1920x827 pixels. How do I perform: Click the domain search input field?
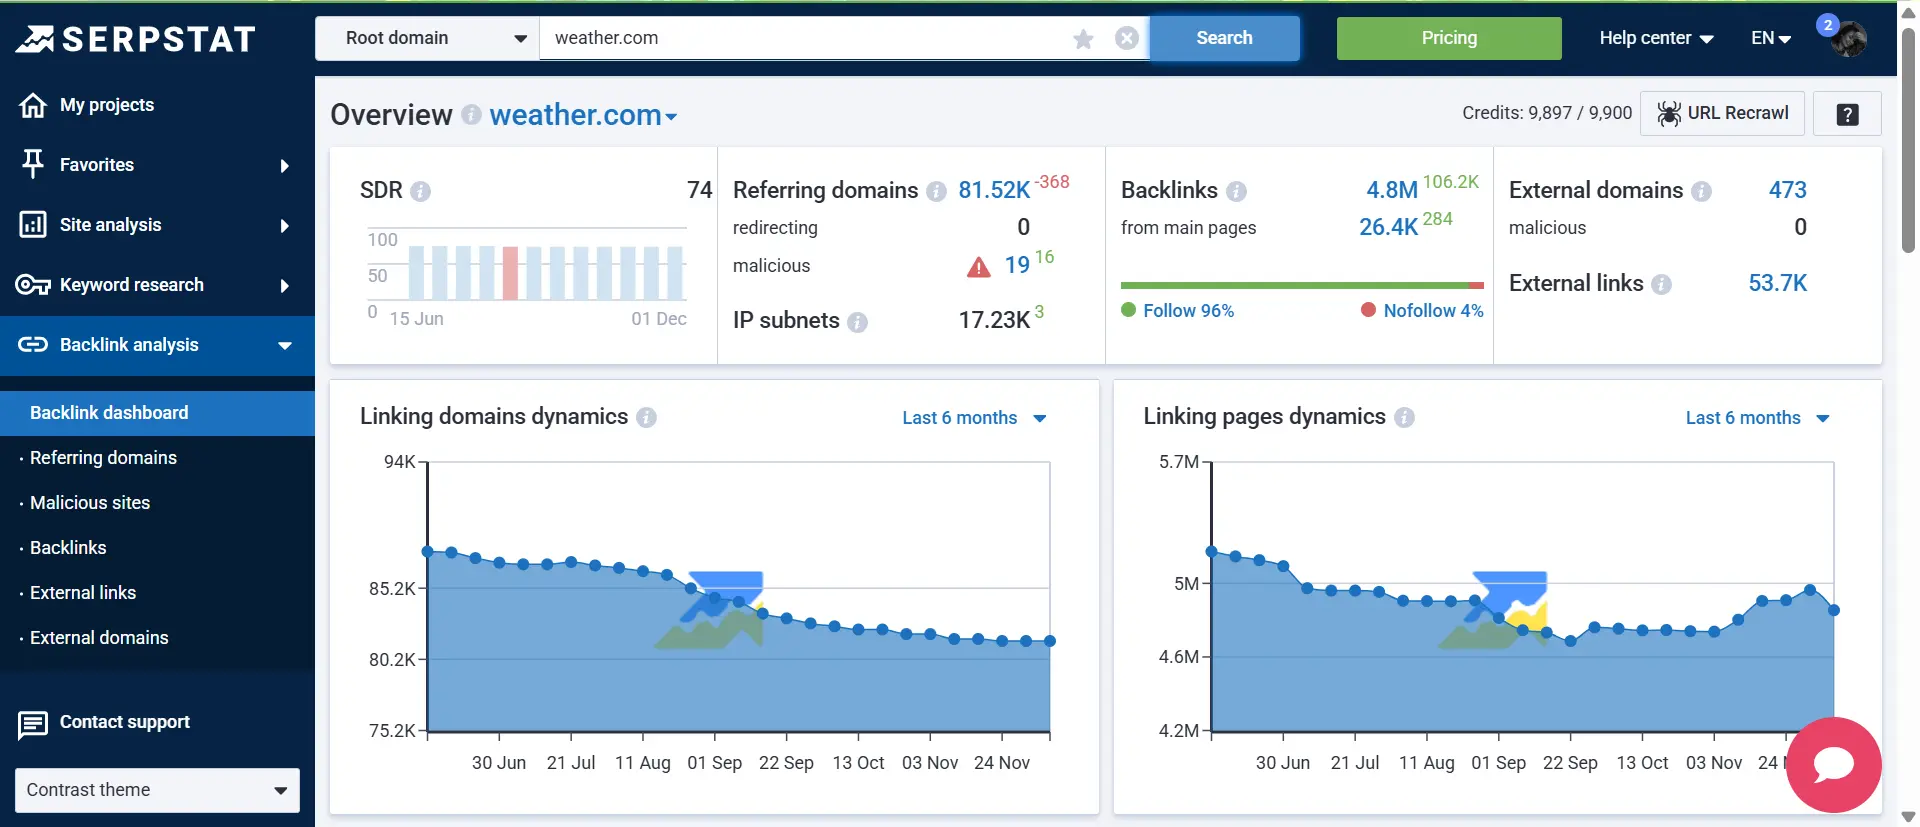tap(800, 38)
